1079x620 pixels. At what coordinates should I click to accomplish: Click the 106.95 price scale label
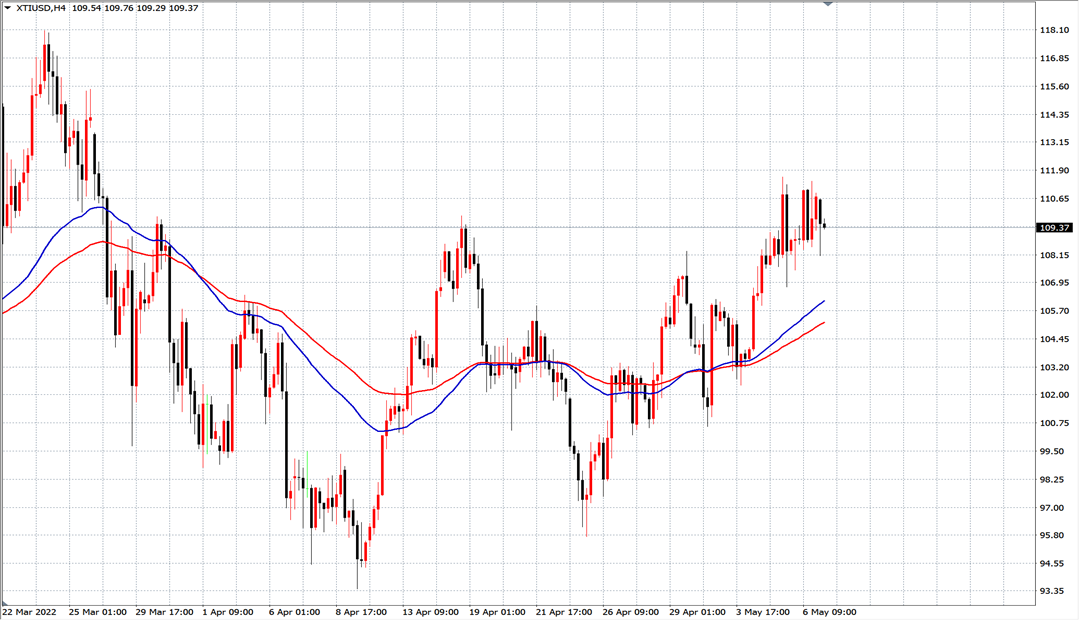(1054, 283)
